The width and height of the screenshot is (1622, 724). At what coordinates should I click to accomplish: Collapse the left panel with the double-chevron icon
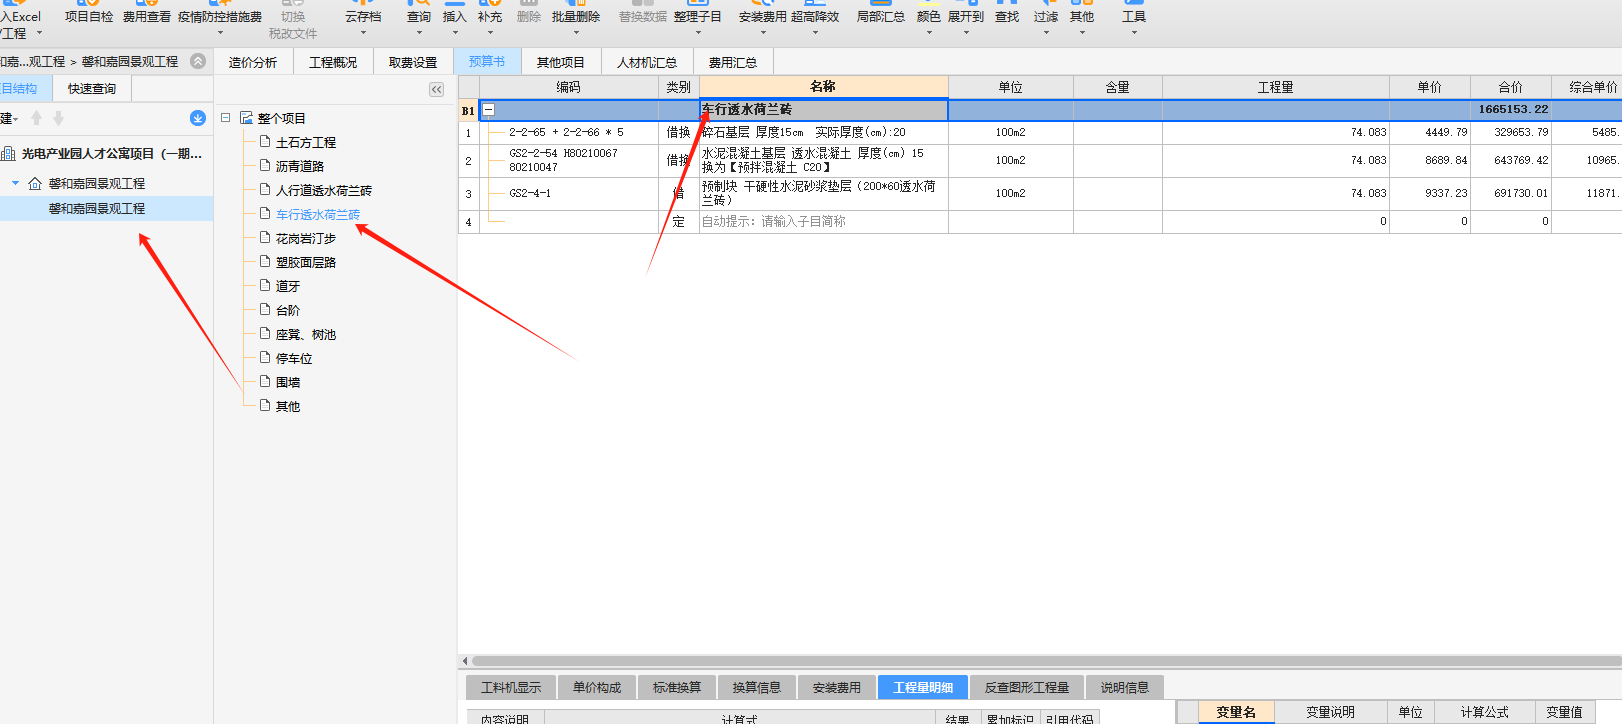[437, 89]
